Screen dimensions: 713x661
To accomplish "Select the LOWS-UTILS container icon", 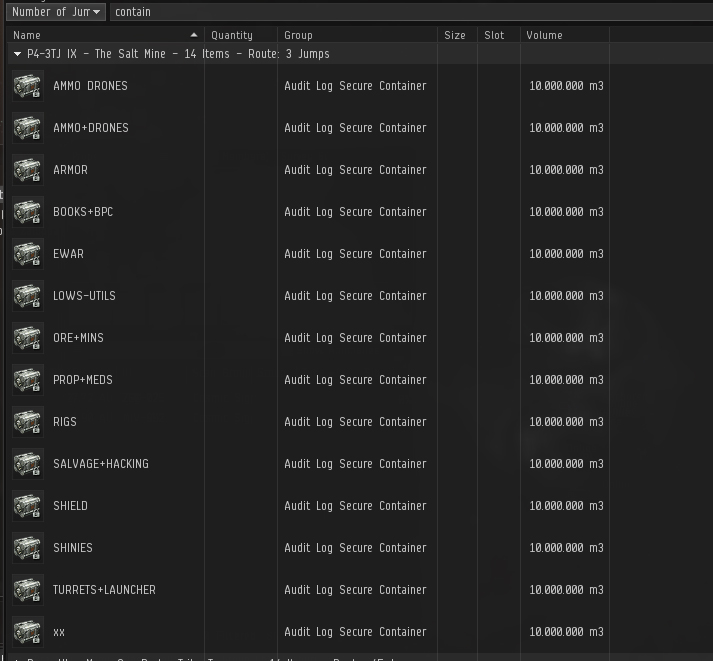I will click(28, 295).
